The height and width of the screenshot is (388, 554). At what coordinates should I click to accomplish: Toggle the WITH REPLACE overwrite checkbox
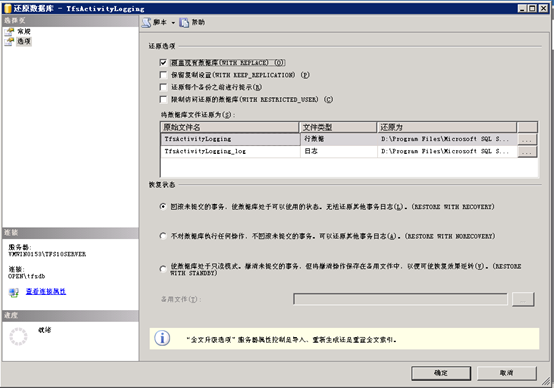click(163, 63)
